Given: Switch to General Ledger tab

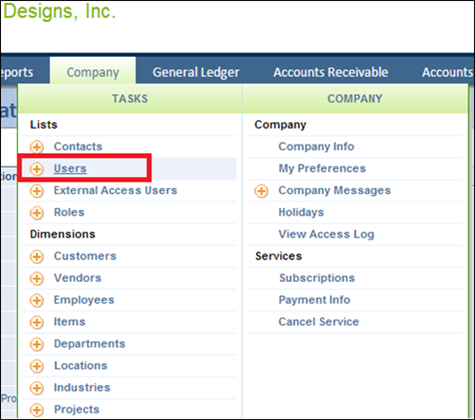Looking at the screenshot, I should 196,72.
